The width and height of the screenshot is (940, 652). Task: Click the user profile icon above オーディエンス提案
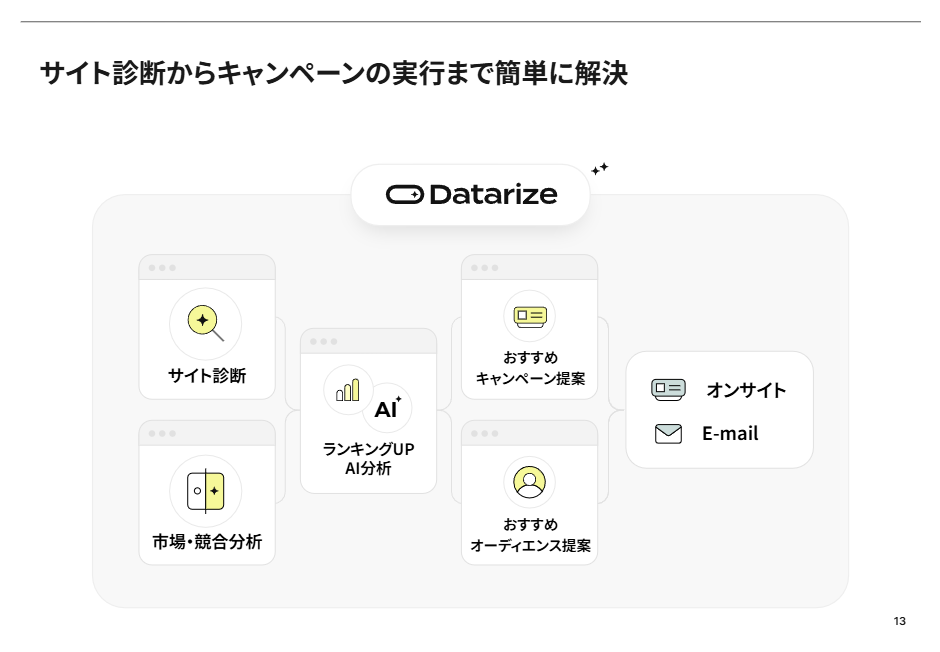click(x=529, y=482)
